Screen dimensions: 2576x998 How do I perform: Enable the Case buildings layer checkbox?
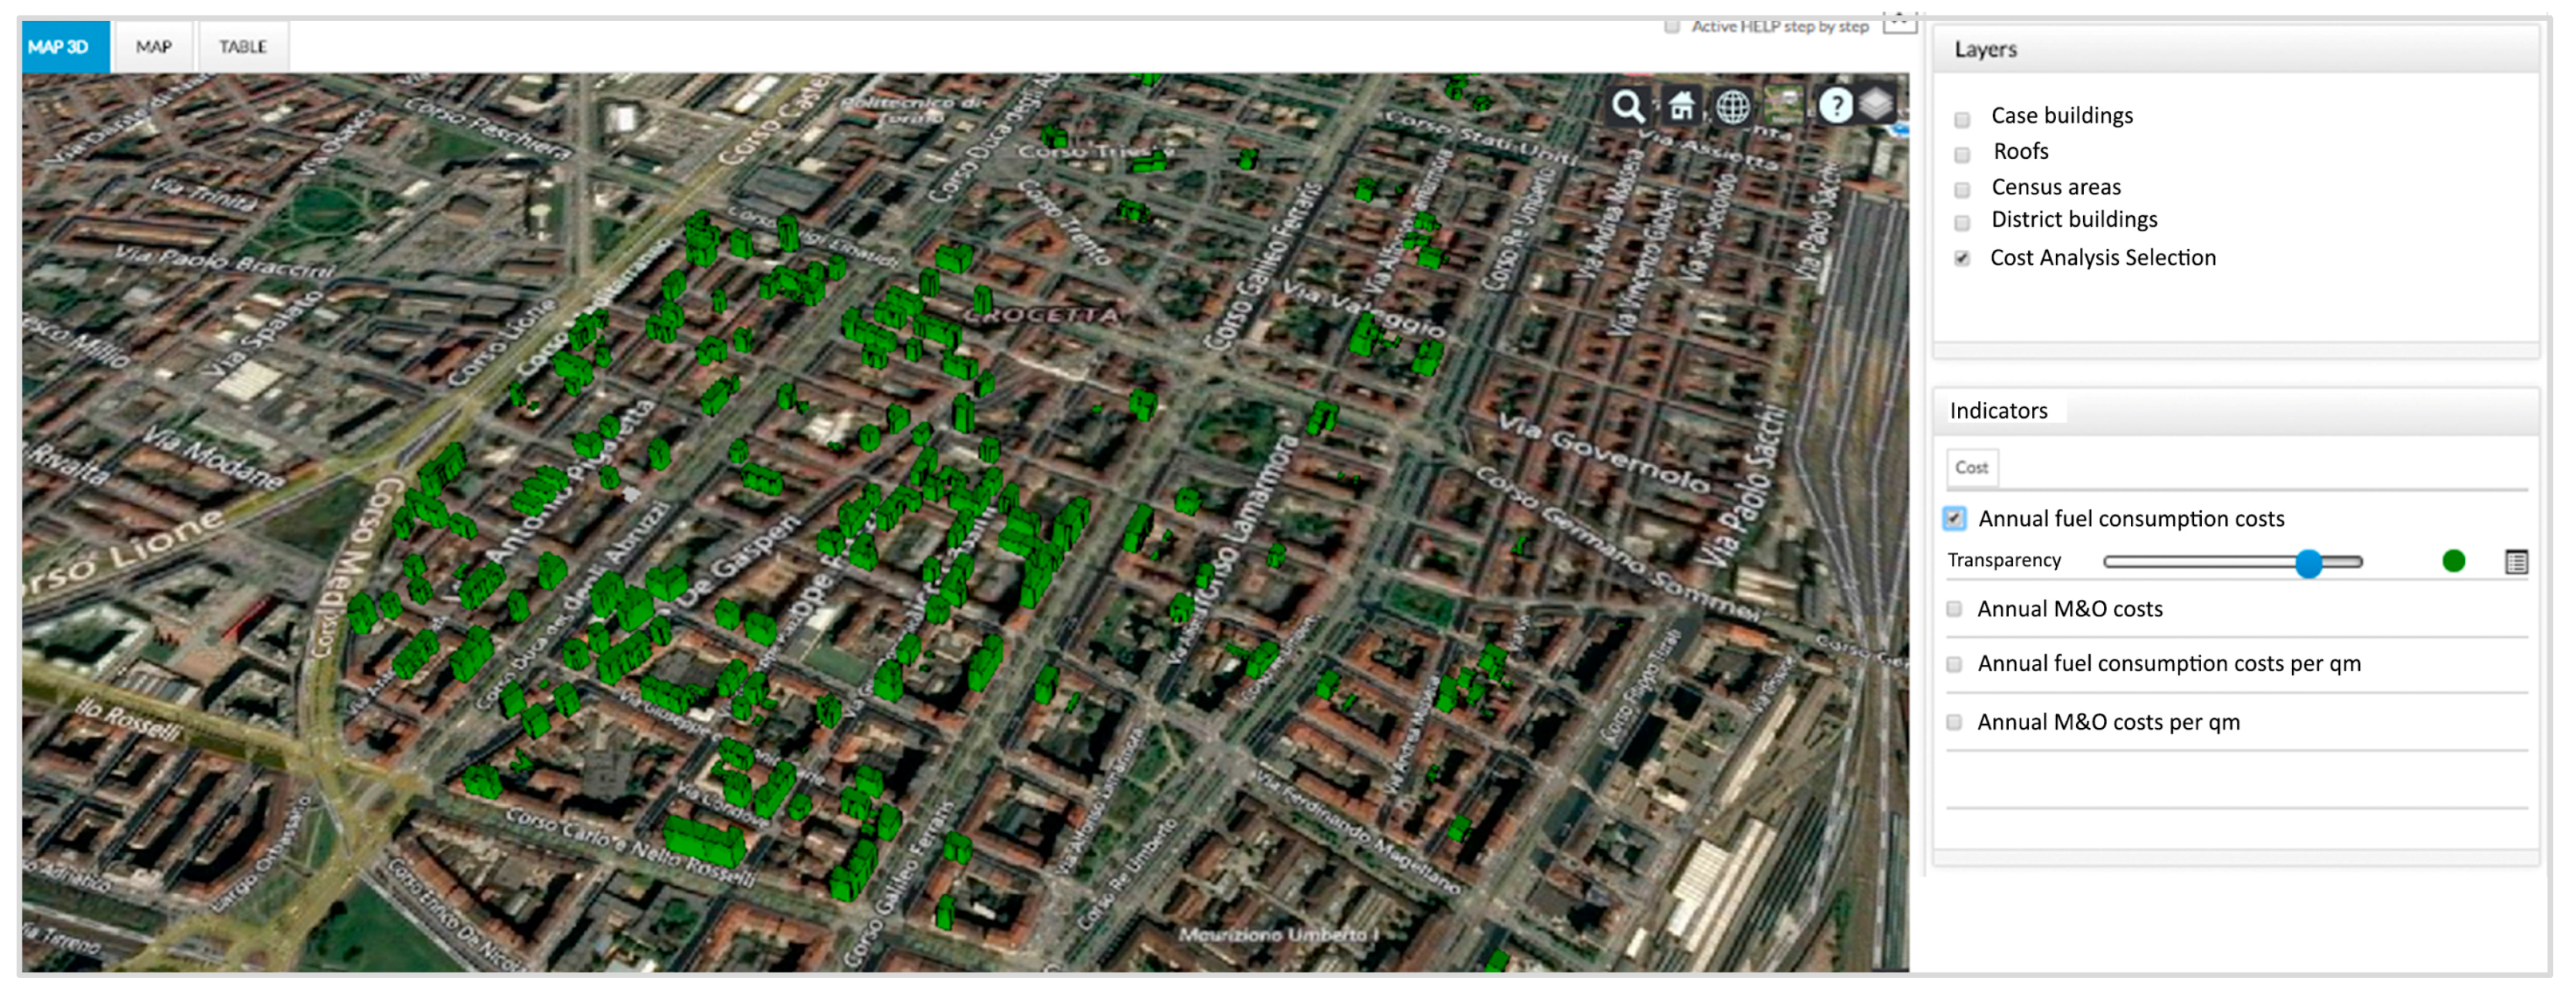click(1963, 119)
